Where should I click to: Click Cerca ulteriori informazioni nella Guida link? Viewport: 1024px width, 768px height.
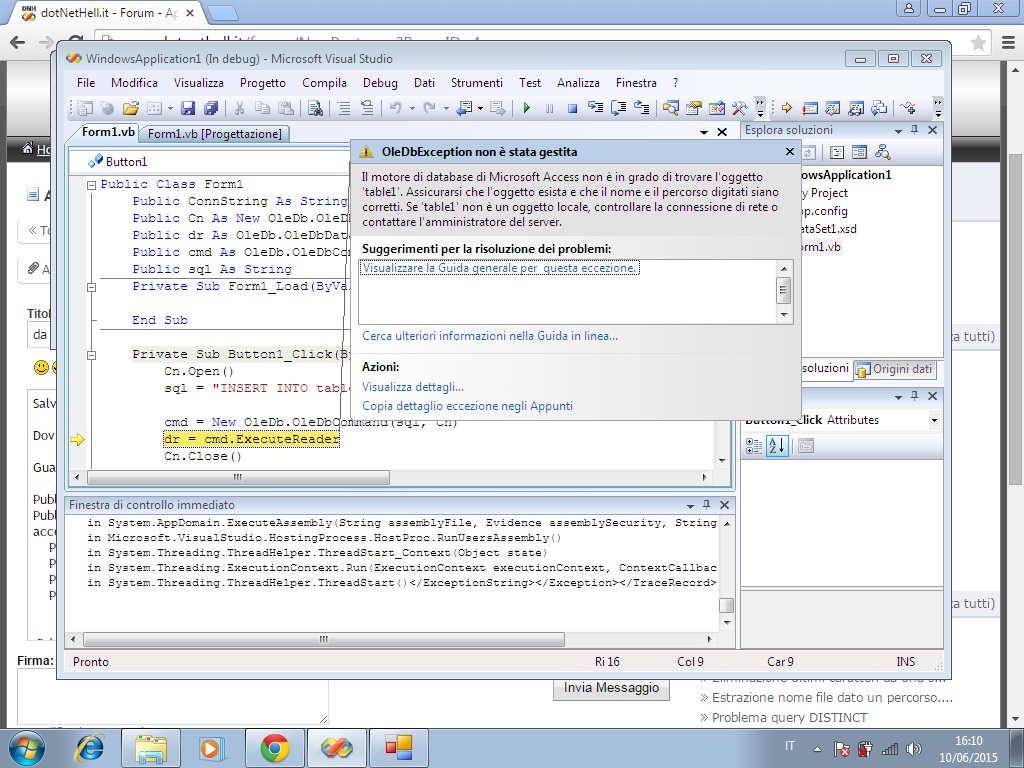point(490,336)
